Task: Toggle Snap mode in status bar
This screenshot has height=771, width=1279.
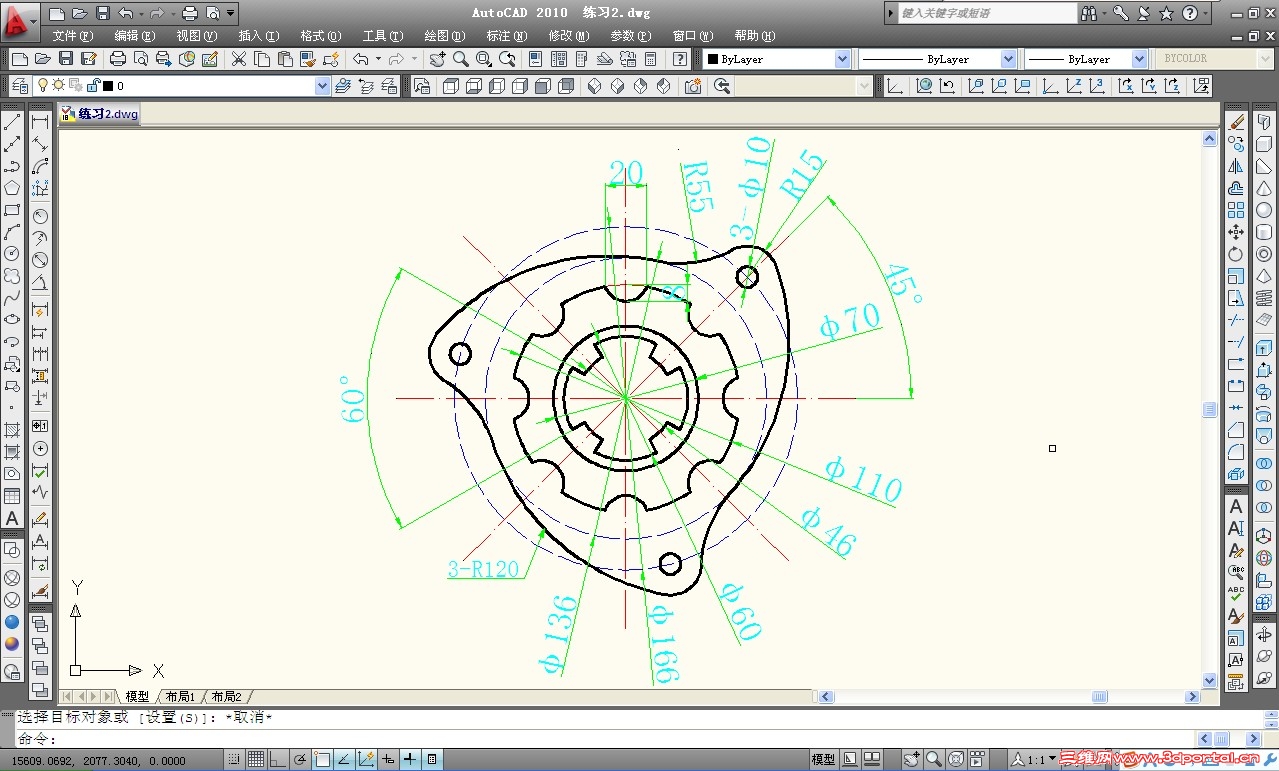Action: tap(233, 759)
